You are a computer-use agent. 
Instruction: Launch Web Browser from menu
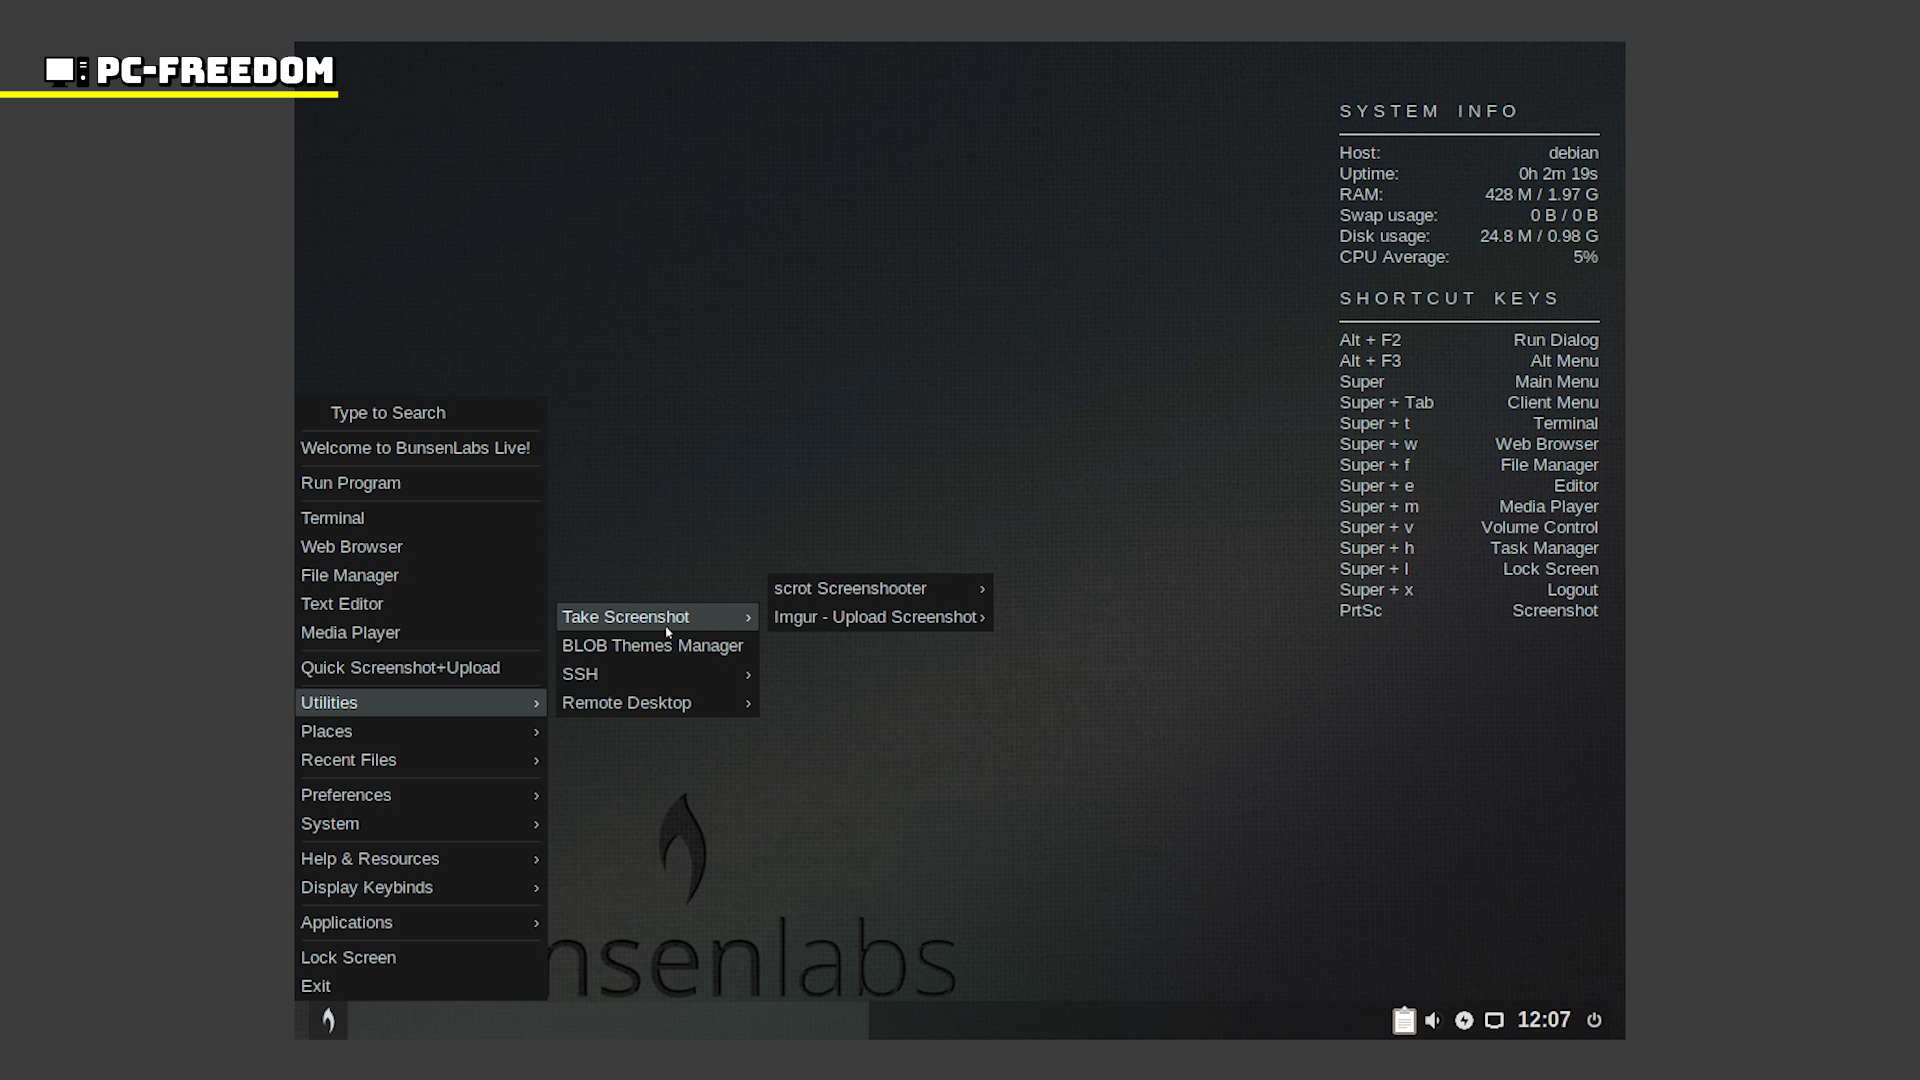pos(352,547)
